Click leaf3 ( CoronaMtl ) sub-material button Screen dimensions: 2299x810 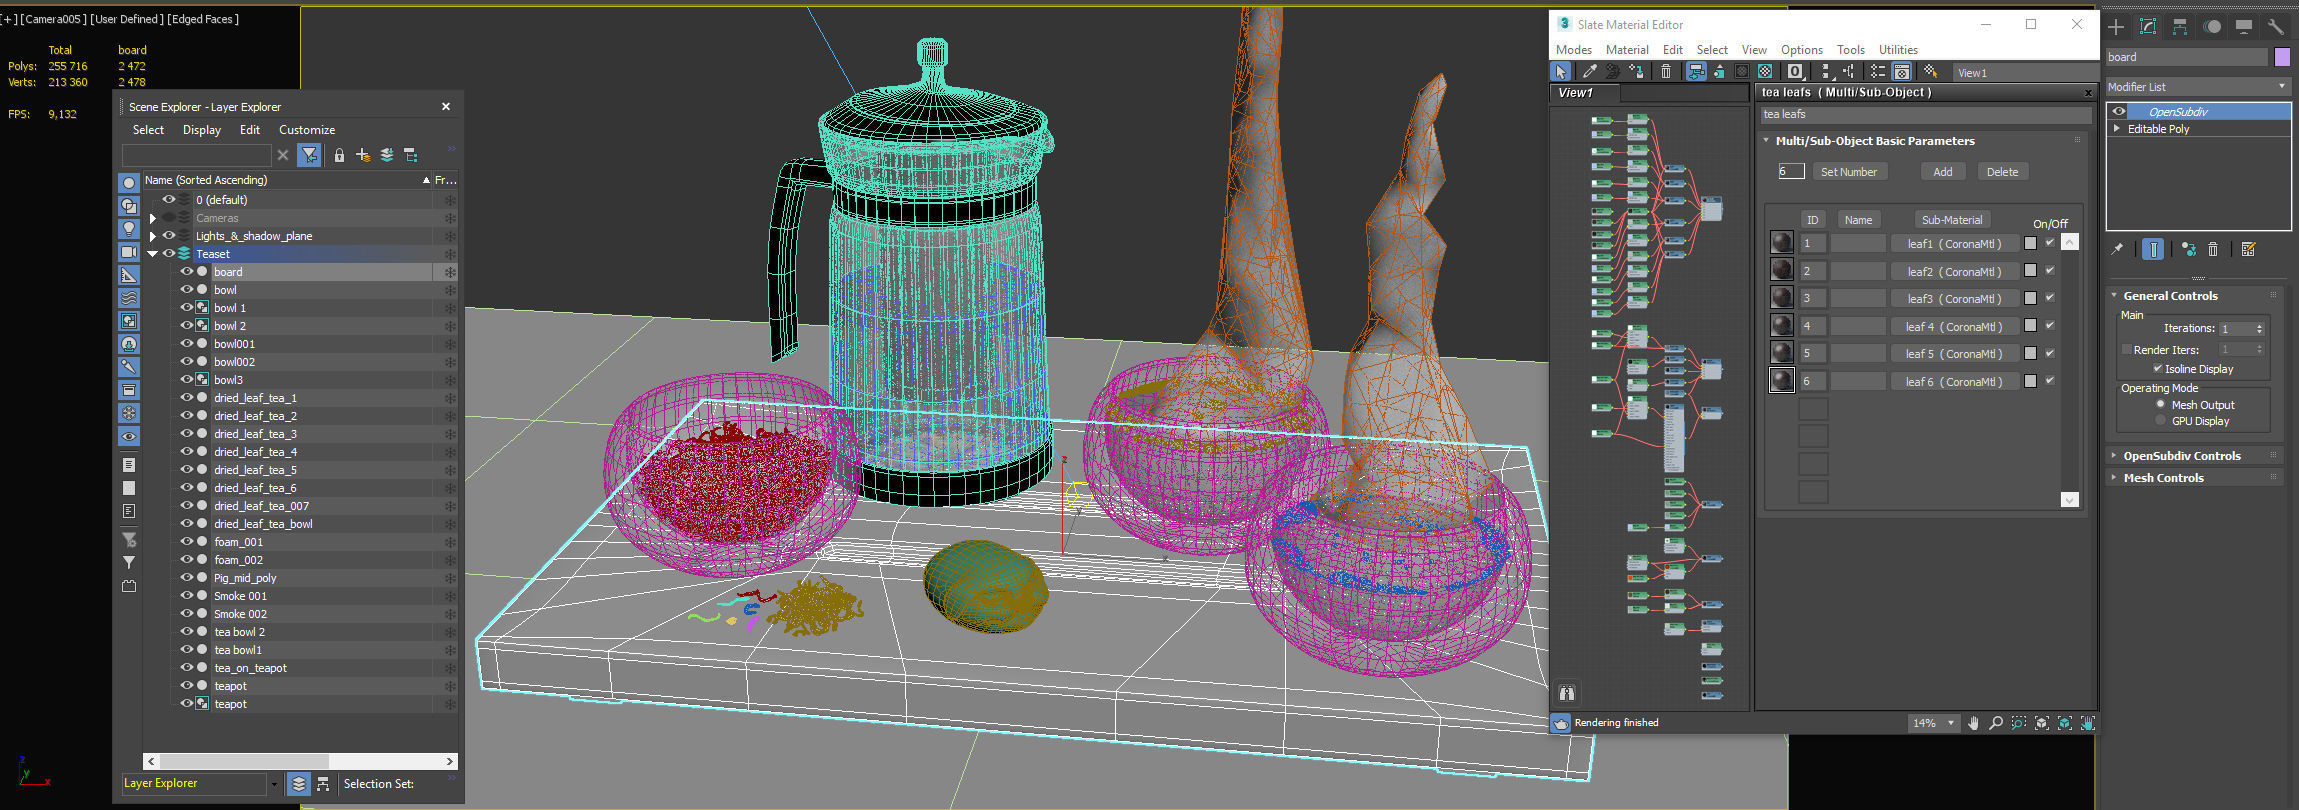coord(1954,299)
